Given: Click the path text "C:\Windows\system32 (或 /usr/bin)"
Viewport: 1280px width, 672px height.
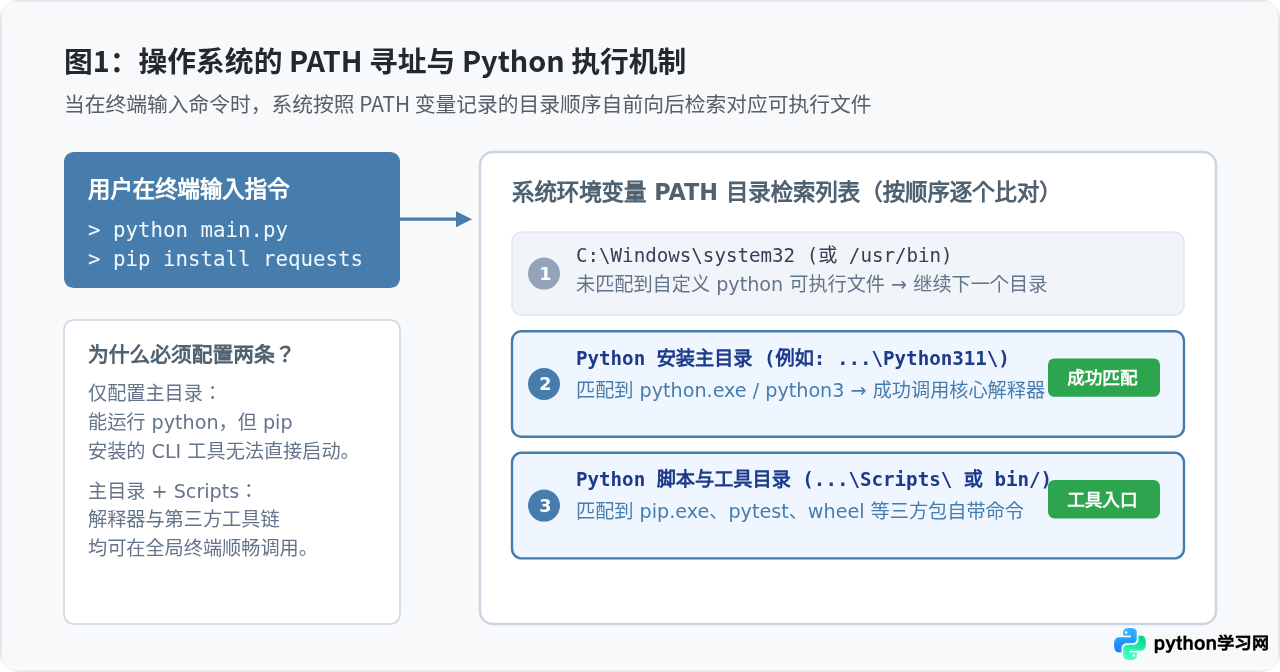Looking at the screenshot, I should [764, 255].
